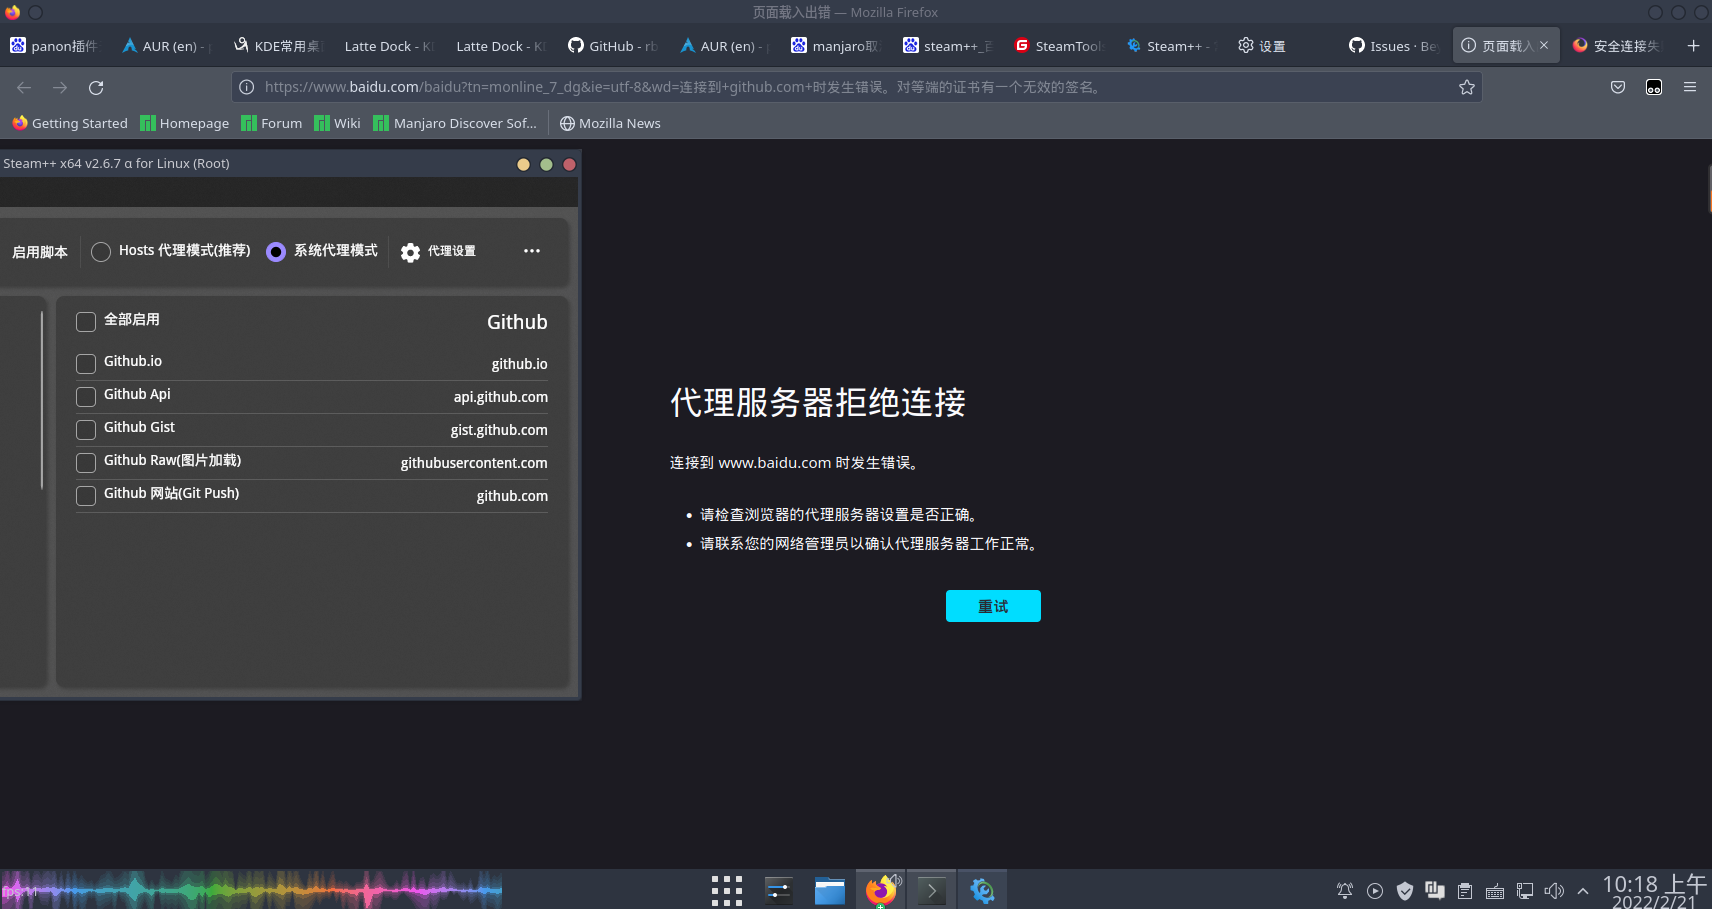Open Wiki bookmark

[337, 123]
